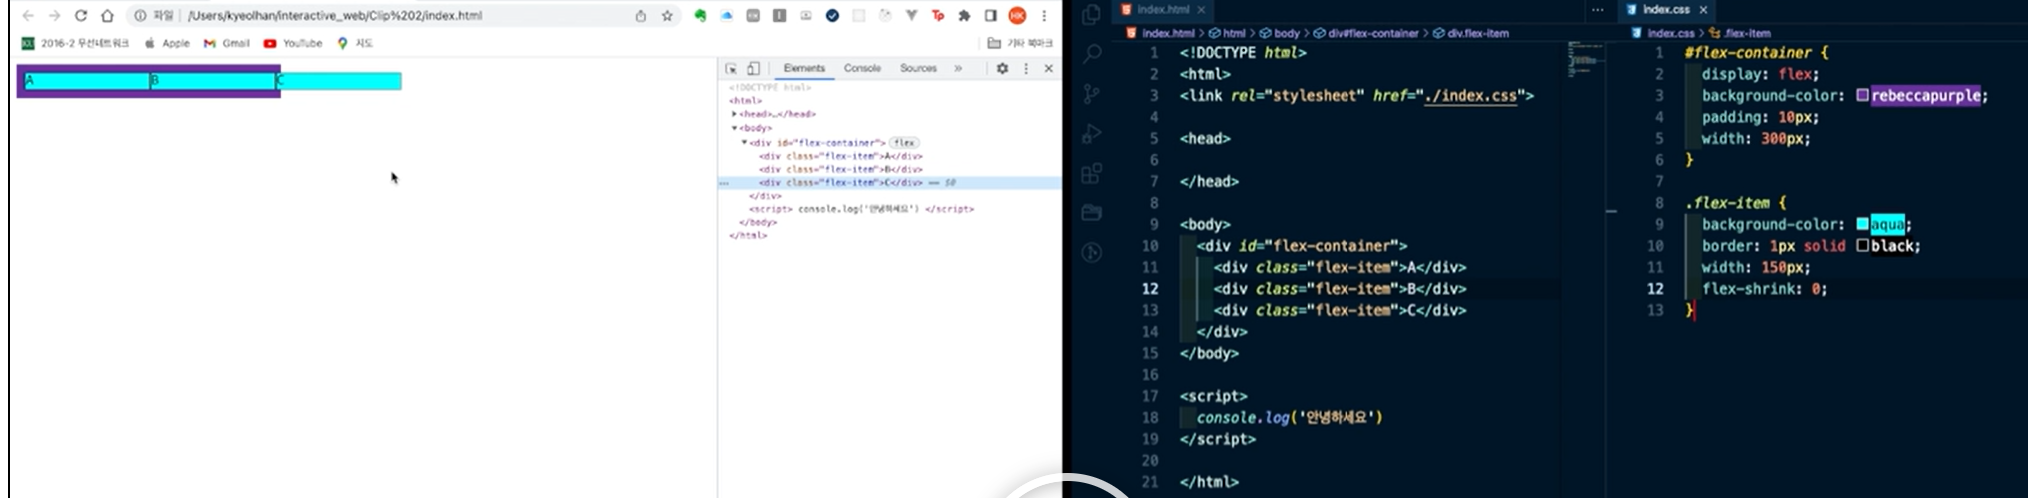Open VS Code Run and Debug view
Viewport: 2028px width, 498px height.
point(1092,133)
